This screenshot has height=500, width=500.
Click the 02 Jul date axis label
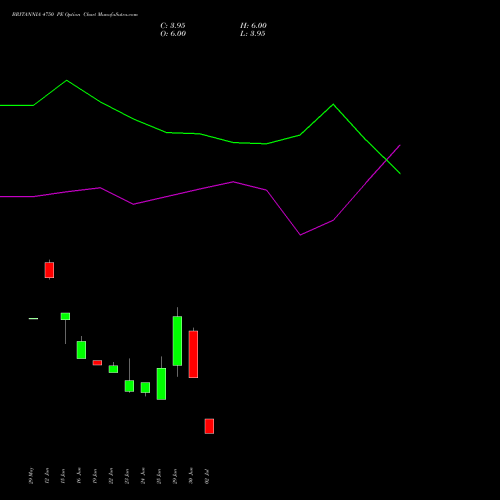(x=207, y=476)
